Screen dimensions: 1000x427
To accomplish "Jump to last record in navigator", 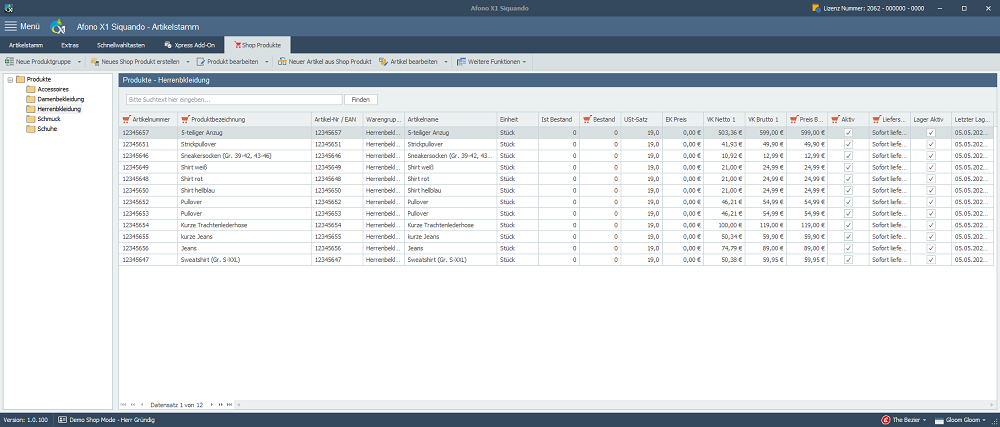I will (x=229, y=405).
